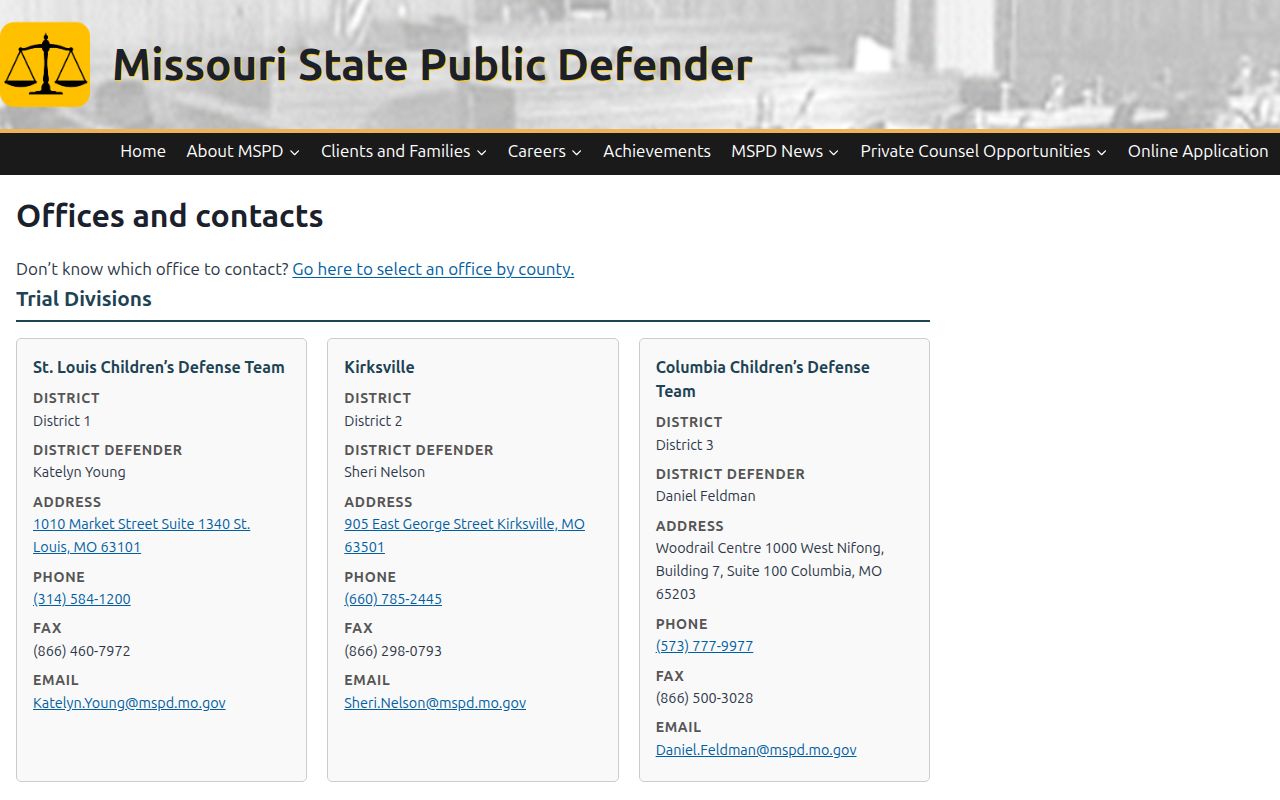Select the defender name Katelyn Young
This screenshot has width=1280, height=800.
click(x=79, y=472)
